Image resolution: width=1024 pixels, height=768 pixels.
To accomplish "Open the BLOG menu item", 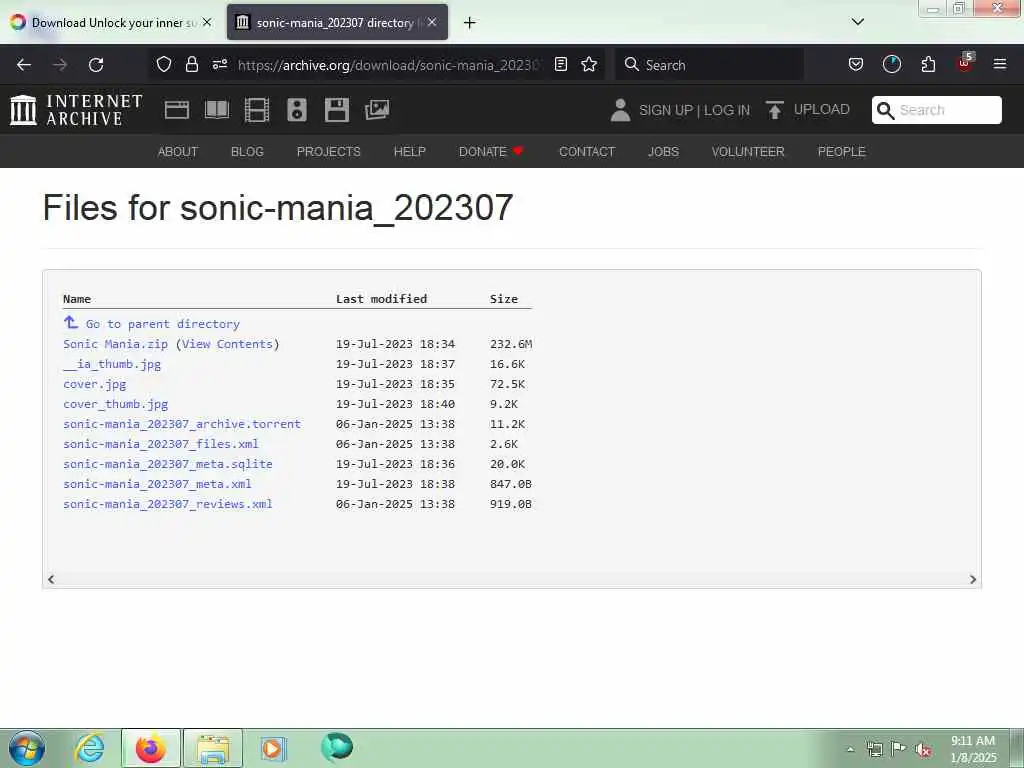I will pyautogui.click(x=248, y=152).
